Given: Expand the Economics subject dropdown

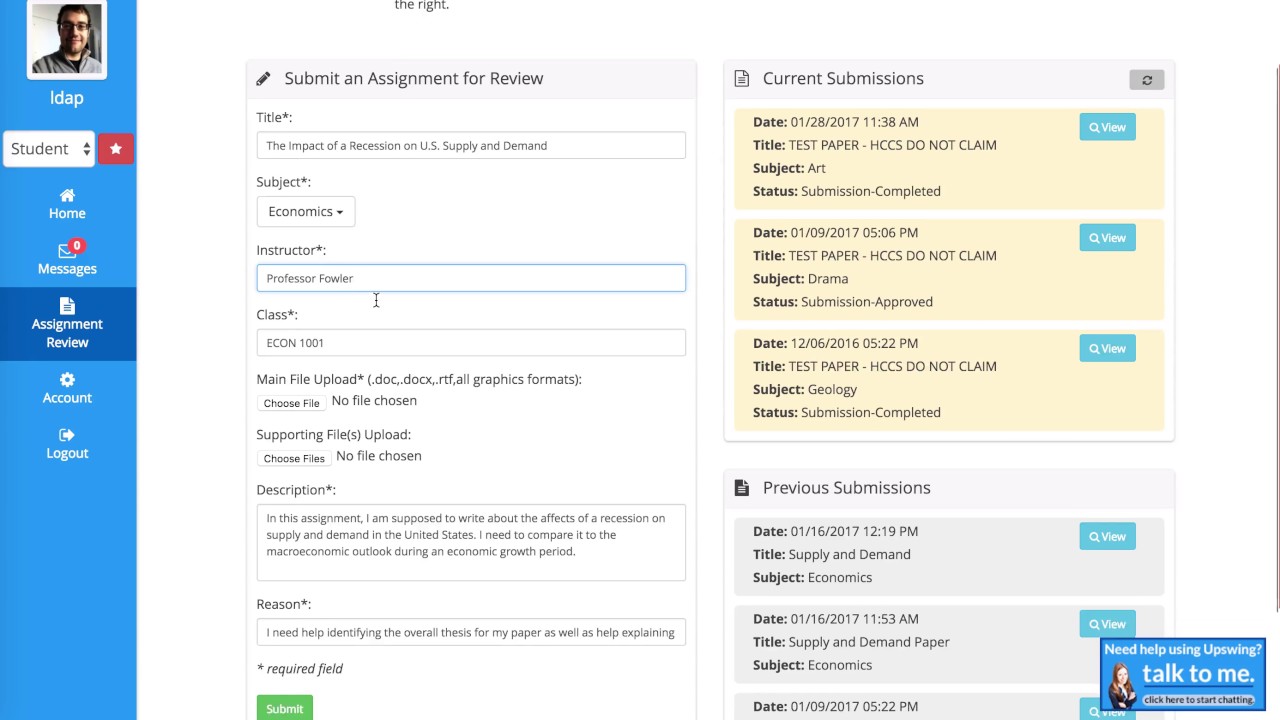Looking at the screenshot, I should [x=305, y=212].
